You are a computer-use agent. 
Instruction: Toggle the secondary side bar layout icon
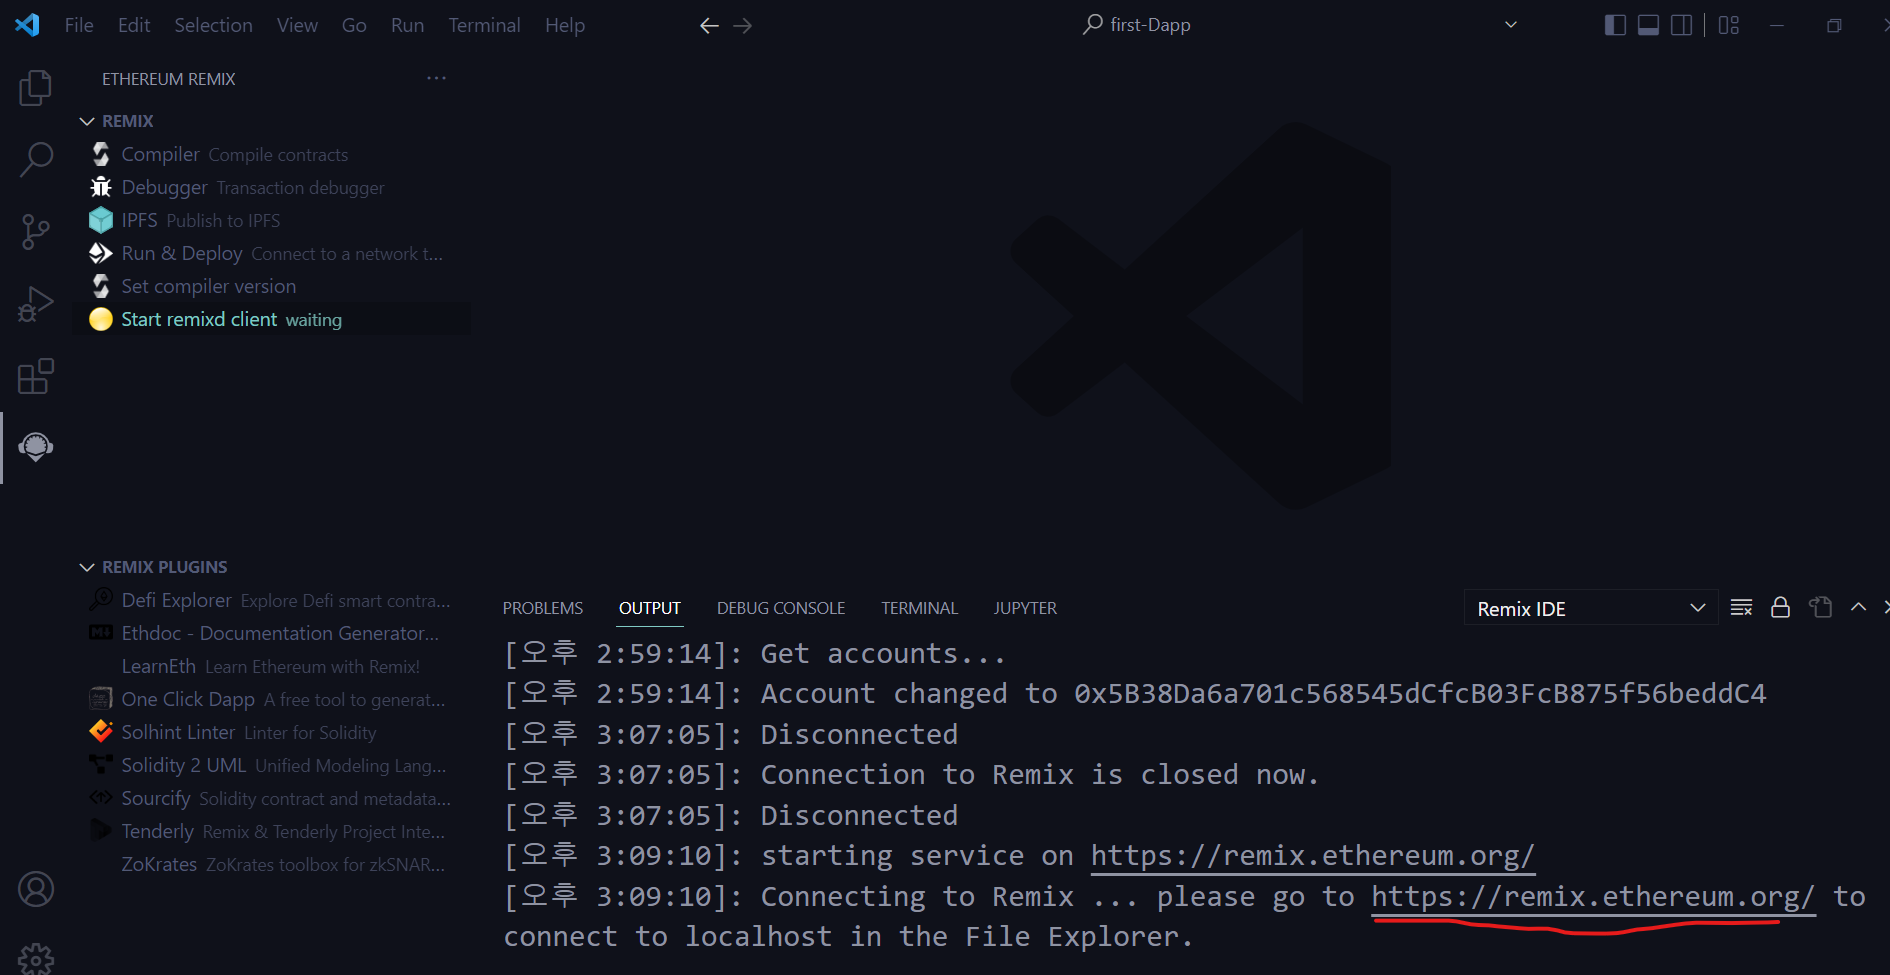point(1682,25)
